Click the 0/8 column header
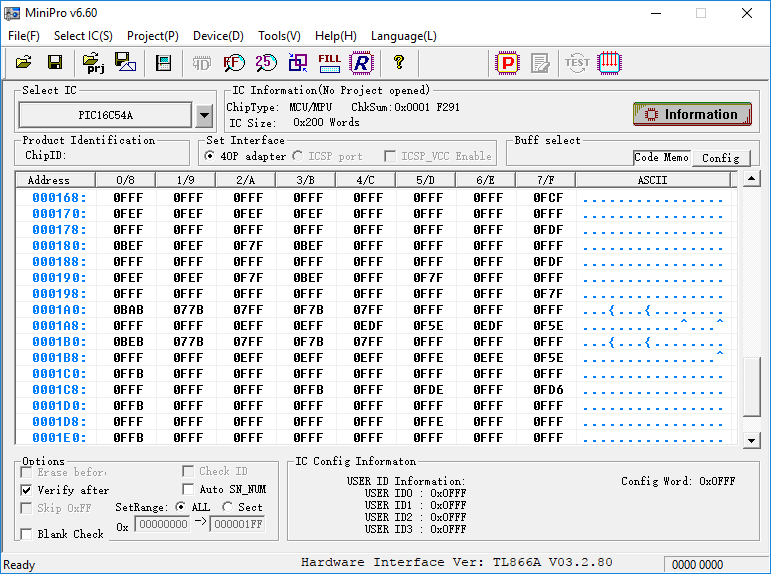This screenshot has height=574, width=771. click(125, 180)
